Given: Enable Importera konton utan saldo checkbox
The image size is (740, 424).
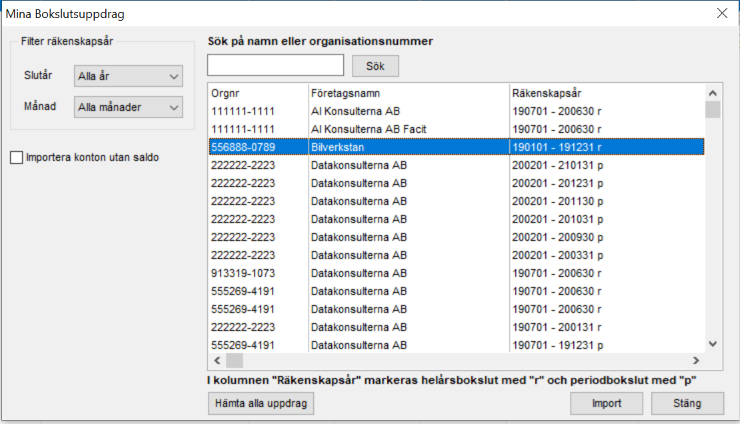Looking at the screenshot, I should 17,158.
